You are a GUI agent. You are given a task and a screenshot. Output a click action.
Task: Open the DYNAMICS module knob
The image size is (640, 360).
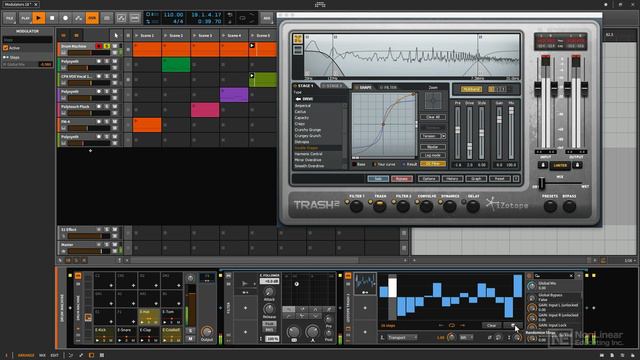pyautogui.click(x=450, y=207)
